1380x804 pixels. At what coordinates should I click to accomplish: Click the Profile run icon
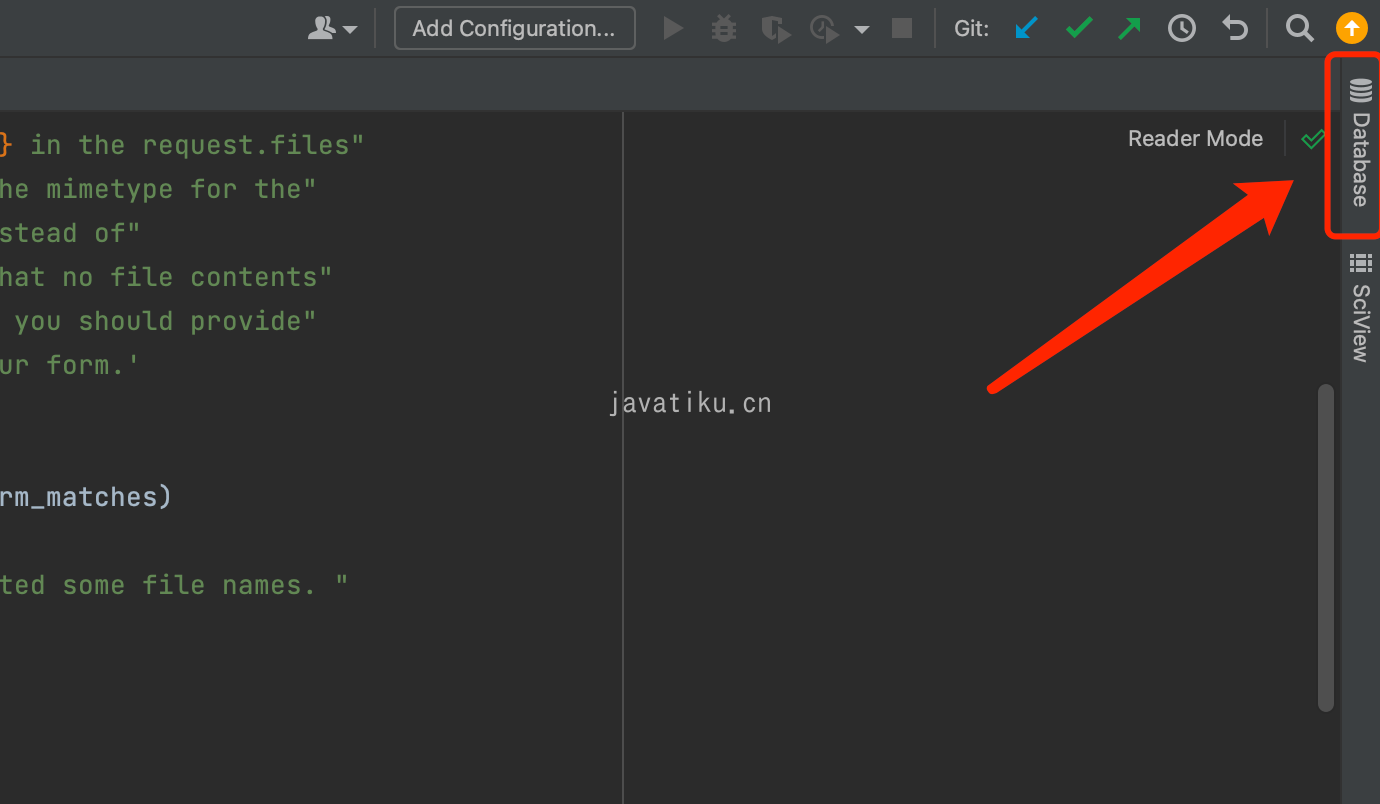click(x=825, y=28)
